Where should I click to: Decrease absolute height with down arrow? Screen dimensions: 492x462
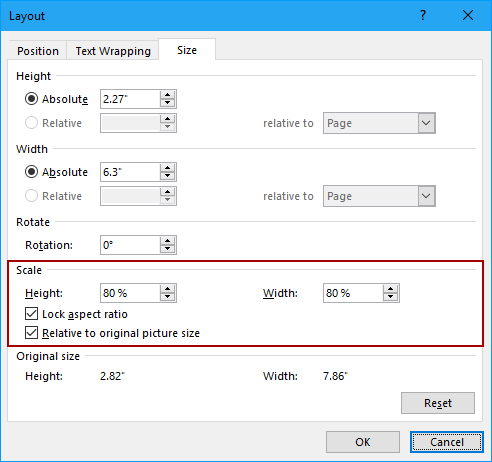click(x=167, y=103)
